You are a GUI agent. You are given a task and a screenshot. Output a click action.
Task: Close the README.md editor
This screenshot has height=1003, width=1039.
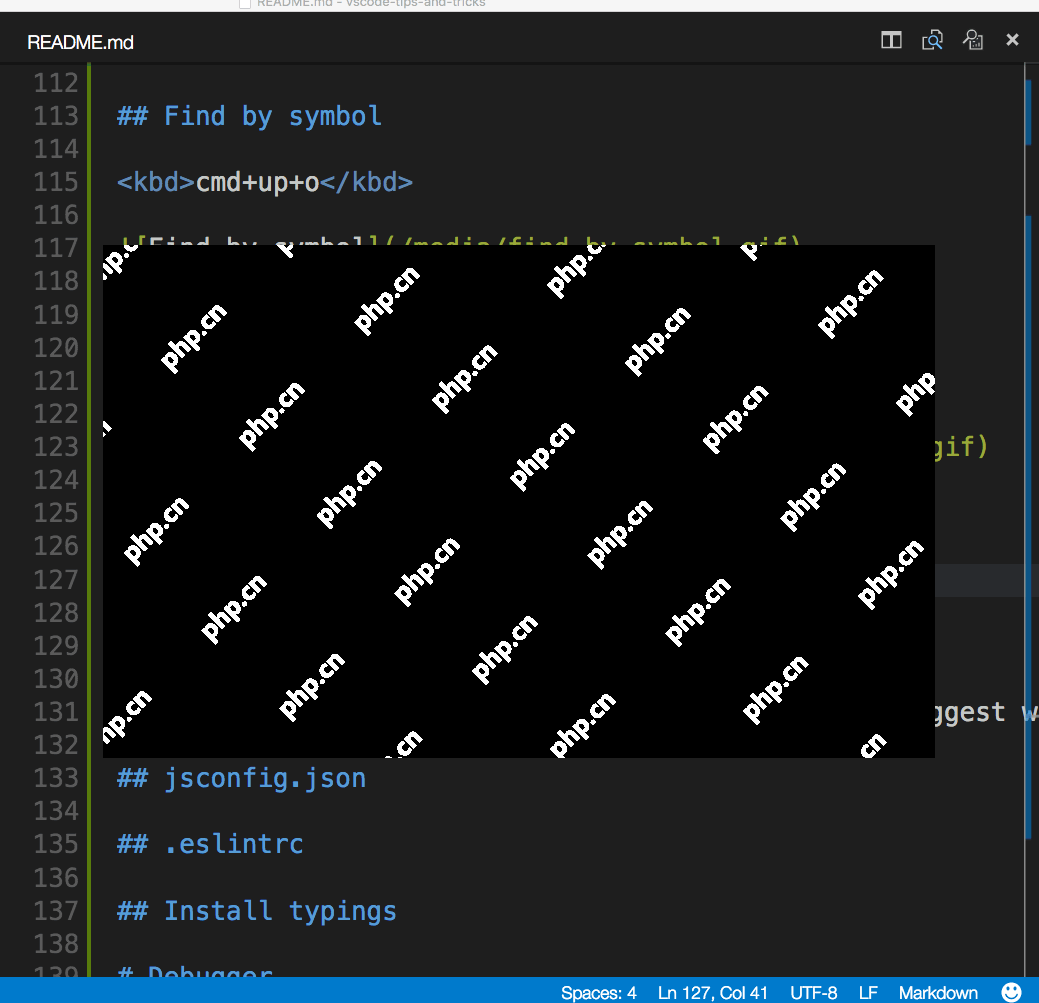point(1012,40)
